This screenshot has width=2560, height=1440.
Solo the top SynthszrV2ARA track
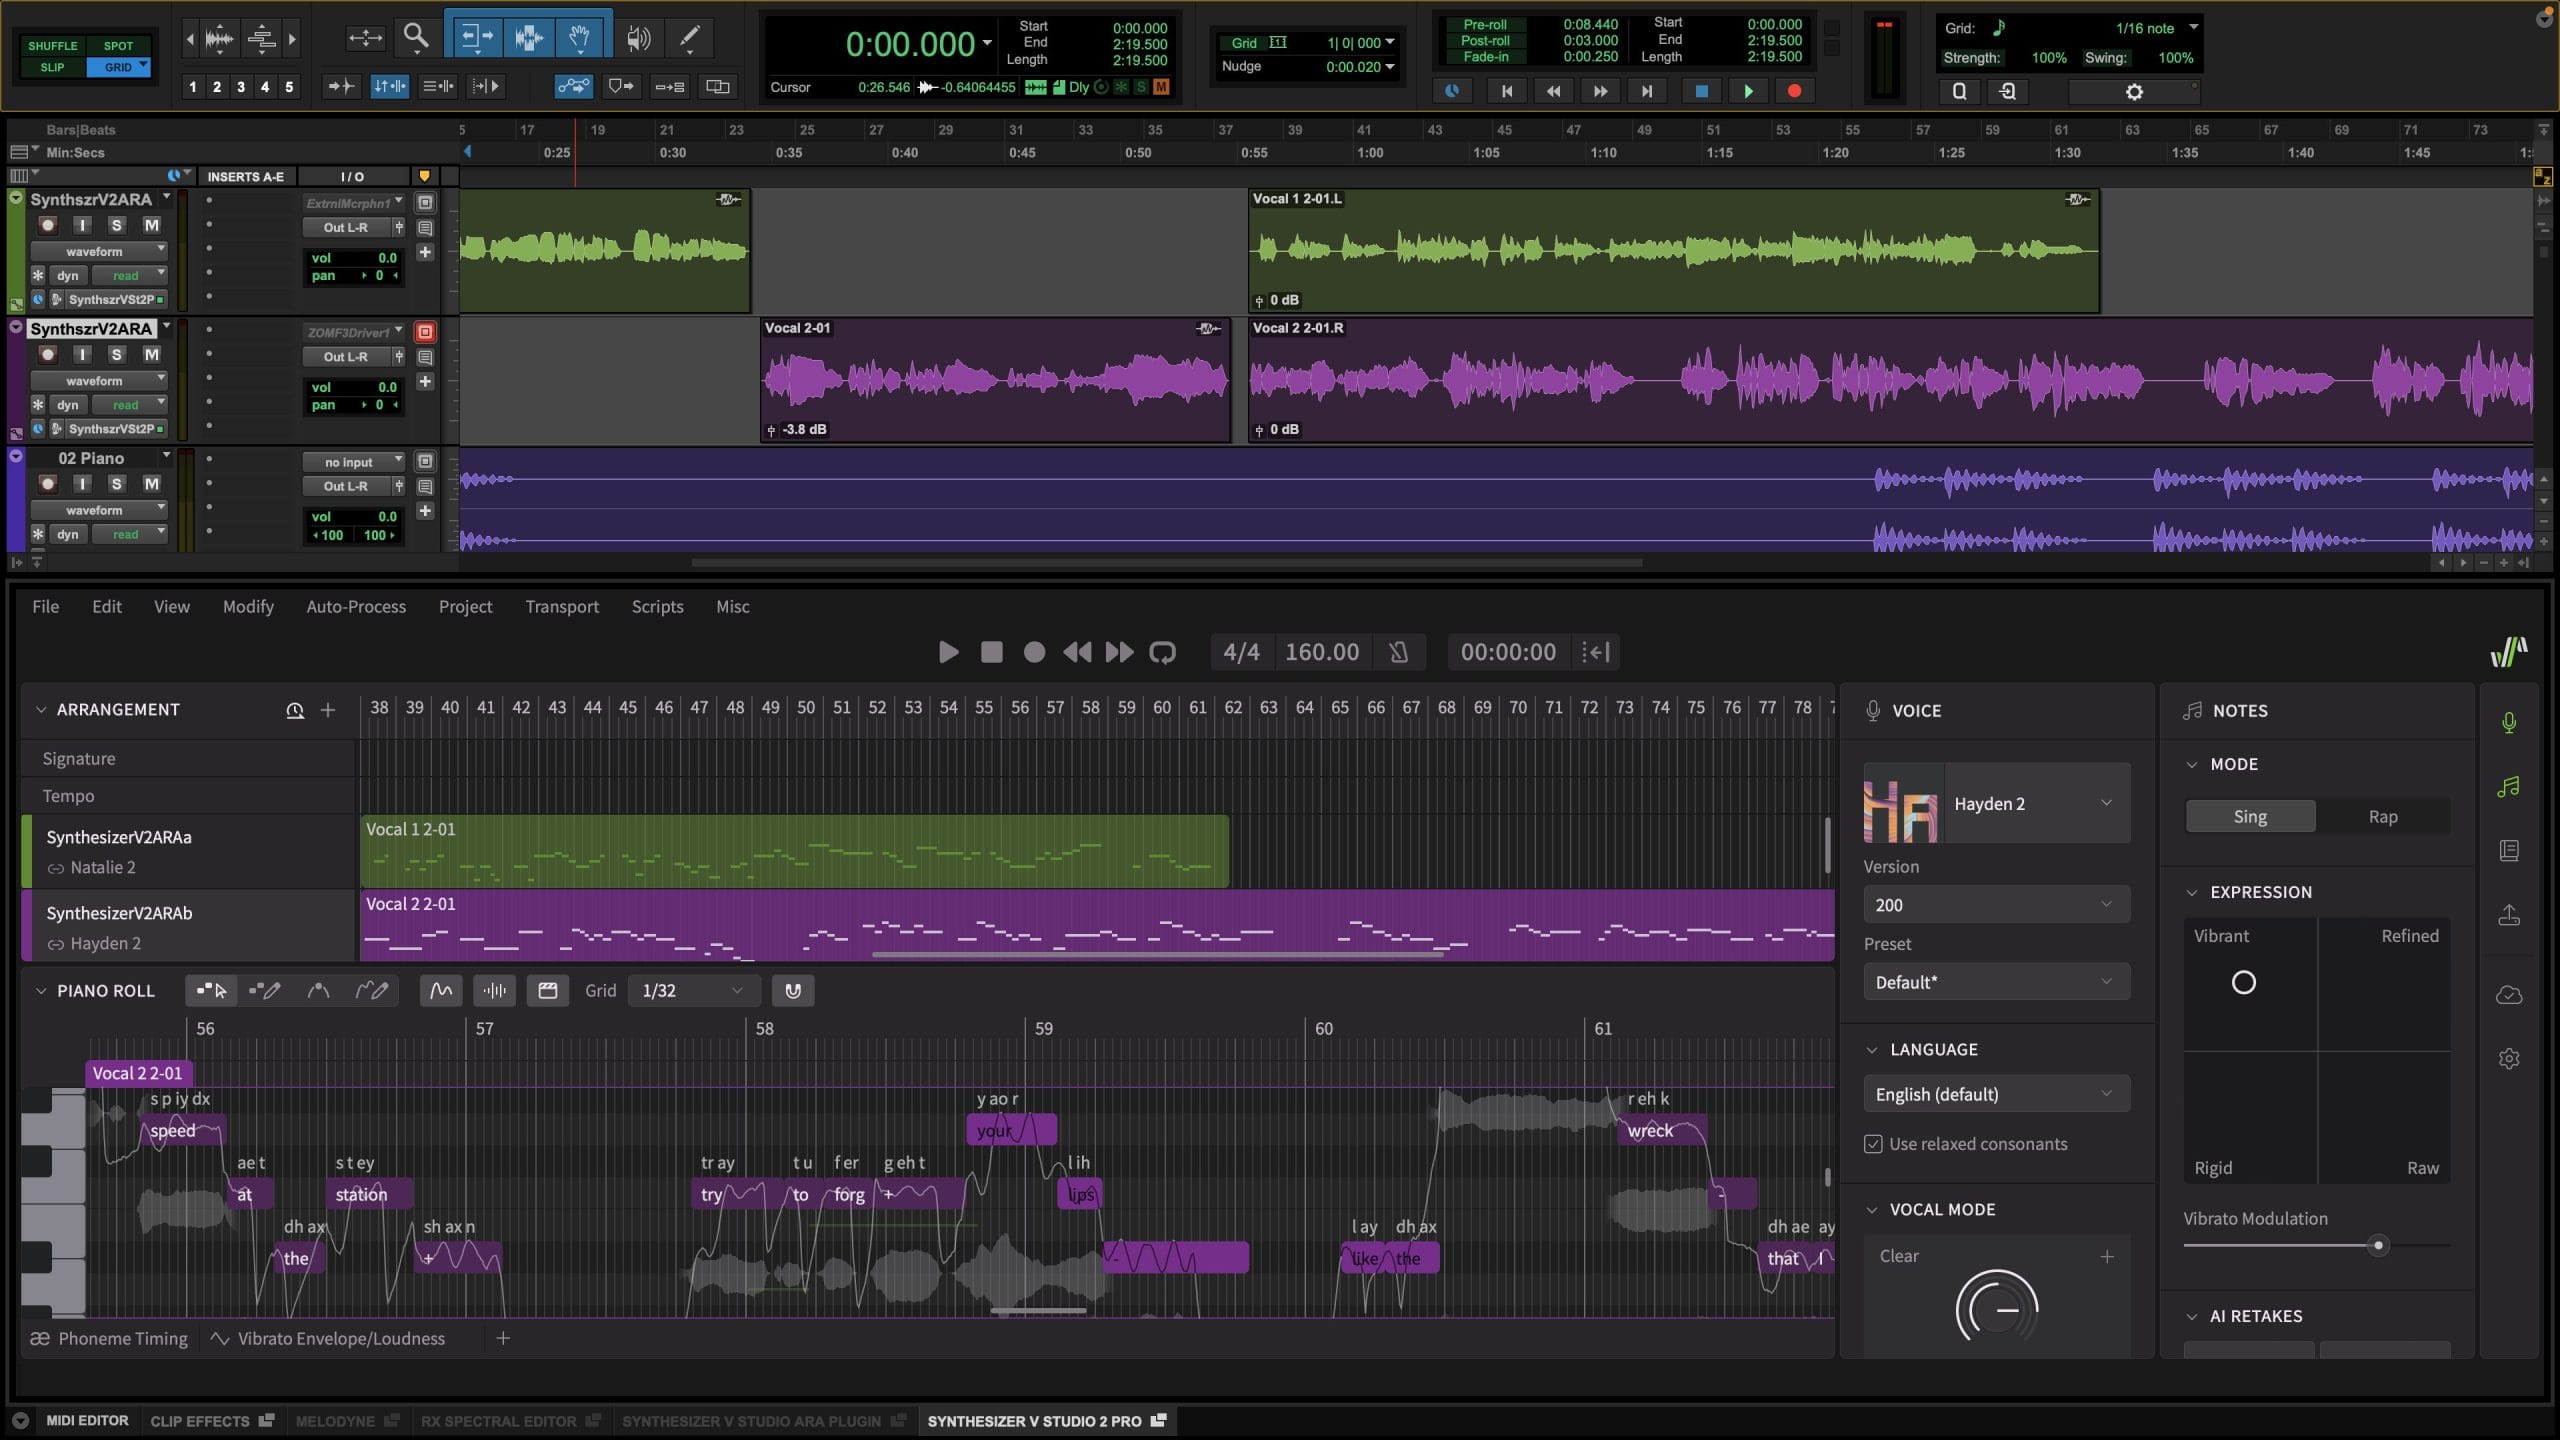[117, 225]
